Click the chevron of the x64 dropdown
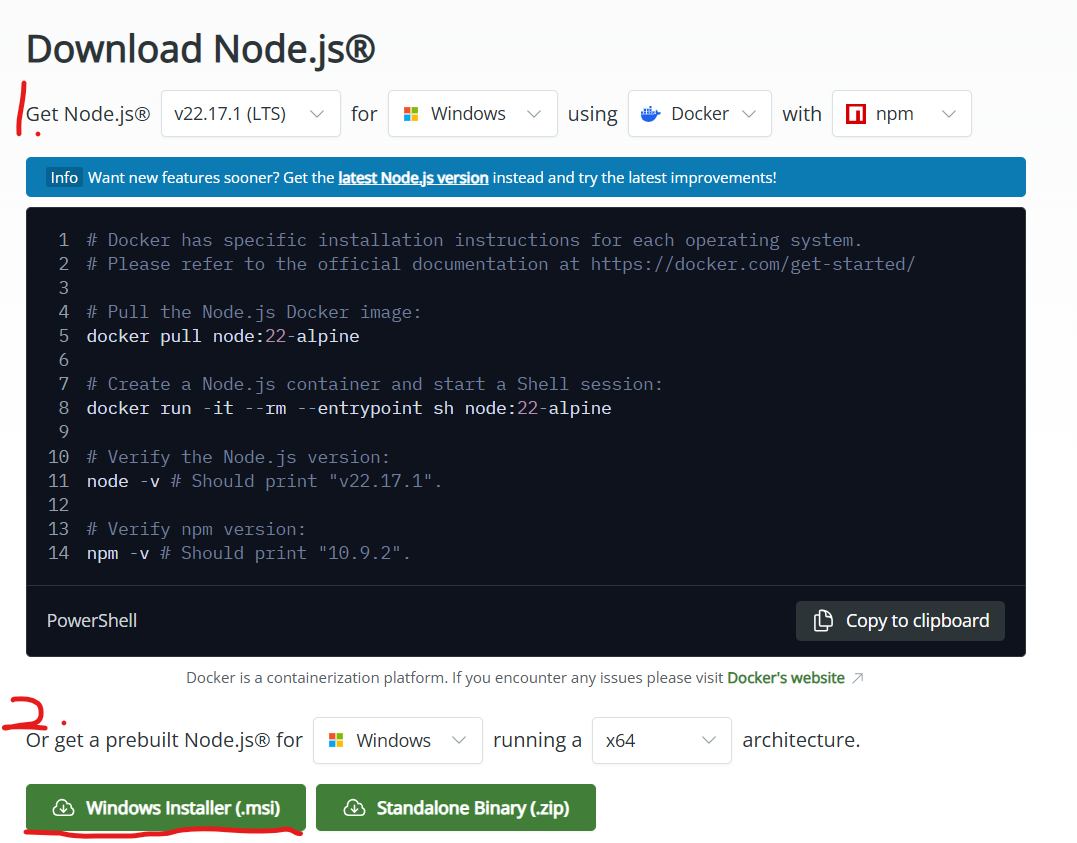1077x843 pixels. (709, 741)
